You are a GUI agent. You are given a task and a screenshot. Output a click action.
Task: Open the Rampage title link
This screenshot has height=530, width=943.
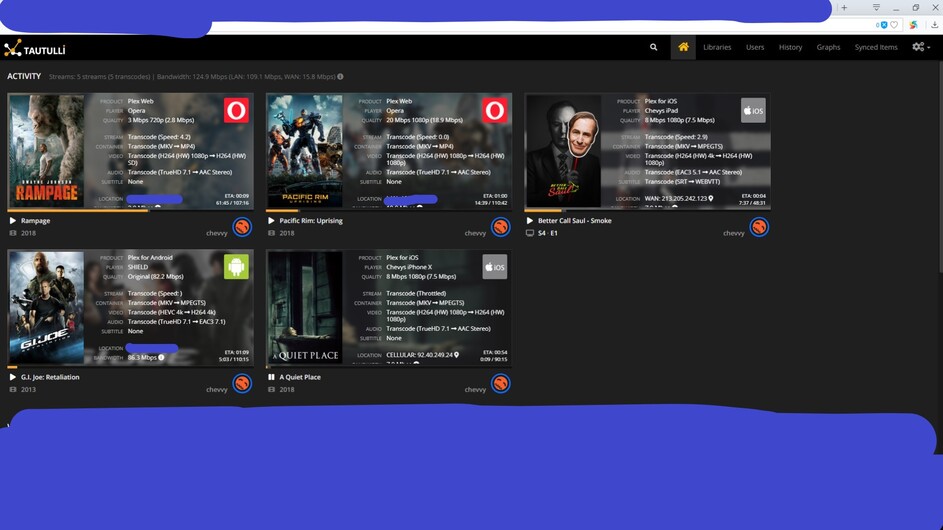pos(35,221)
